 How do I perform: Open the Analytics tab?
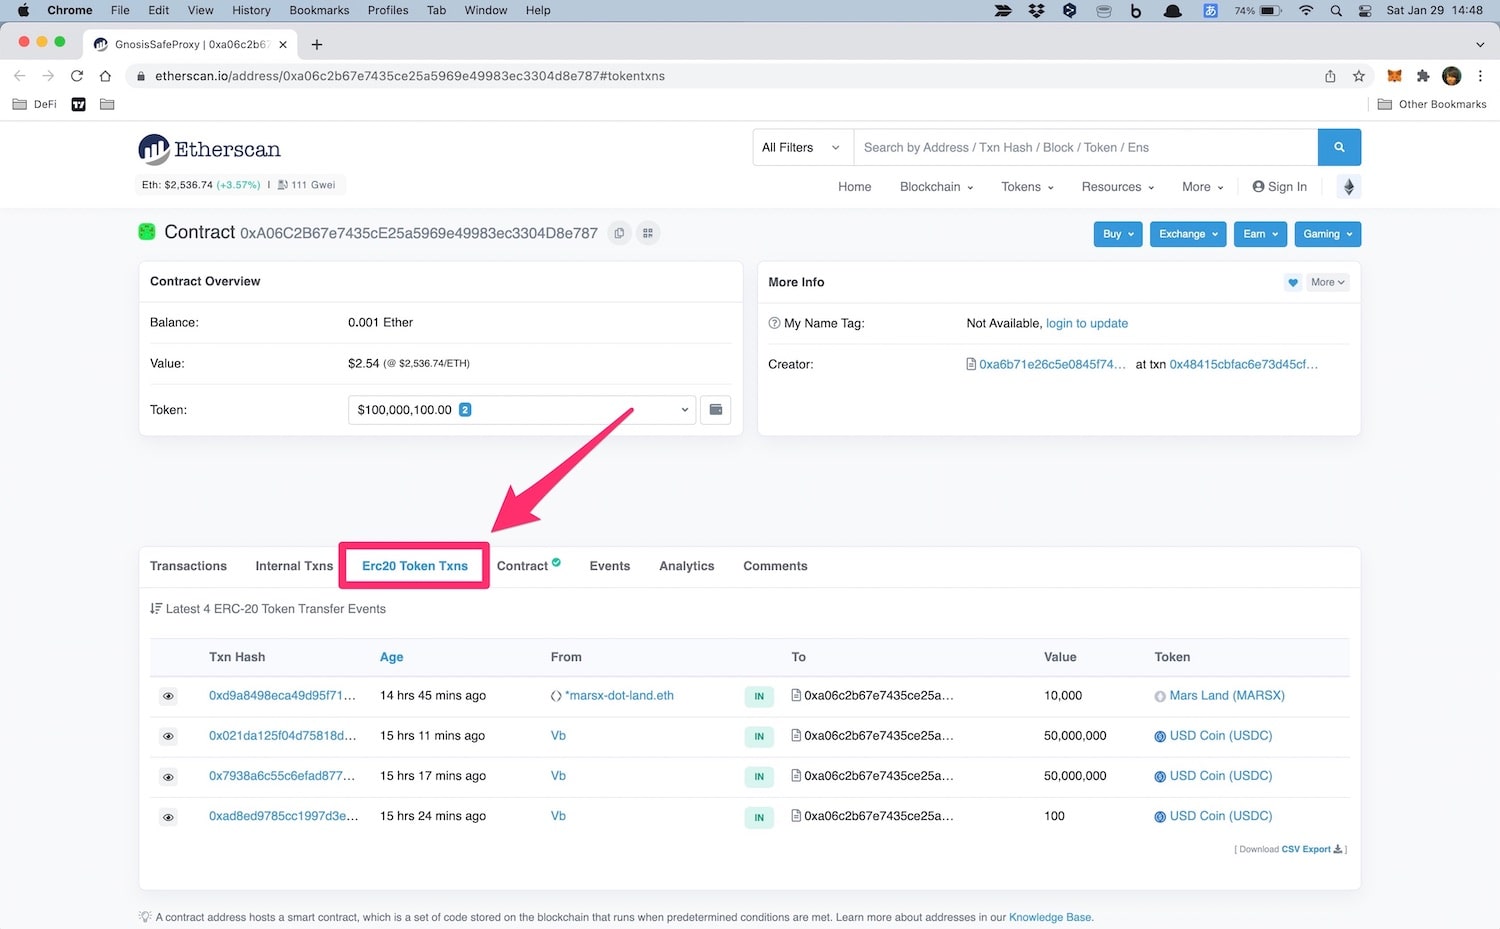click(686, 566)
